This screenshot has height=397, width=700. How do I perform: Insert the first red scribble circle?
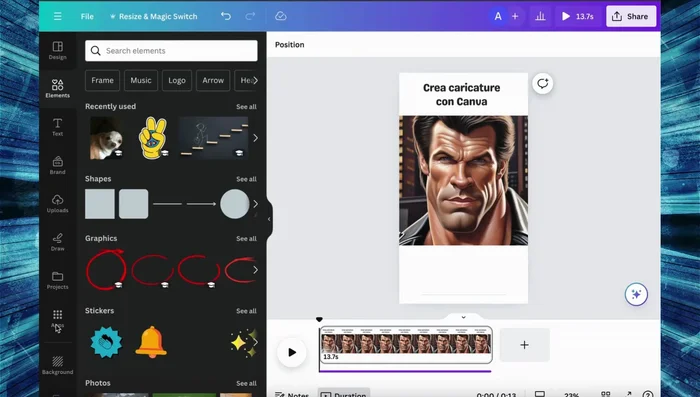pyautogui.click(x=106, y=269)
